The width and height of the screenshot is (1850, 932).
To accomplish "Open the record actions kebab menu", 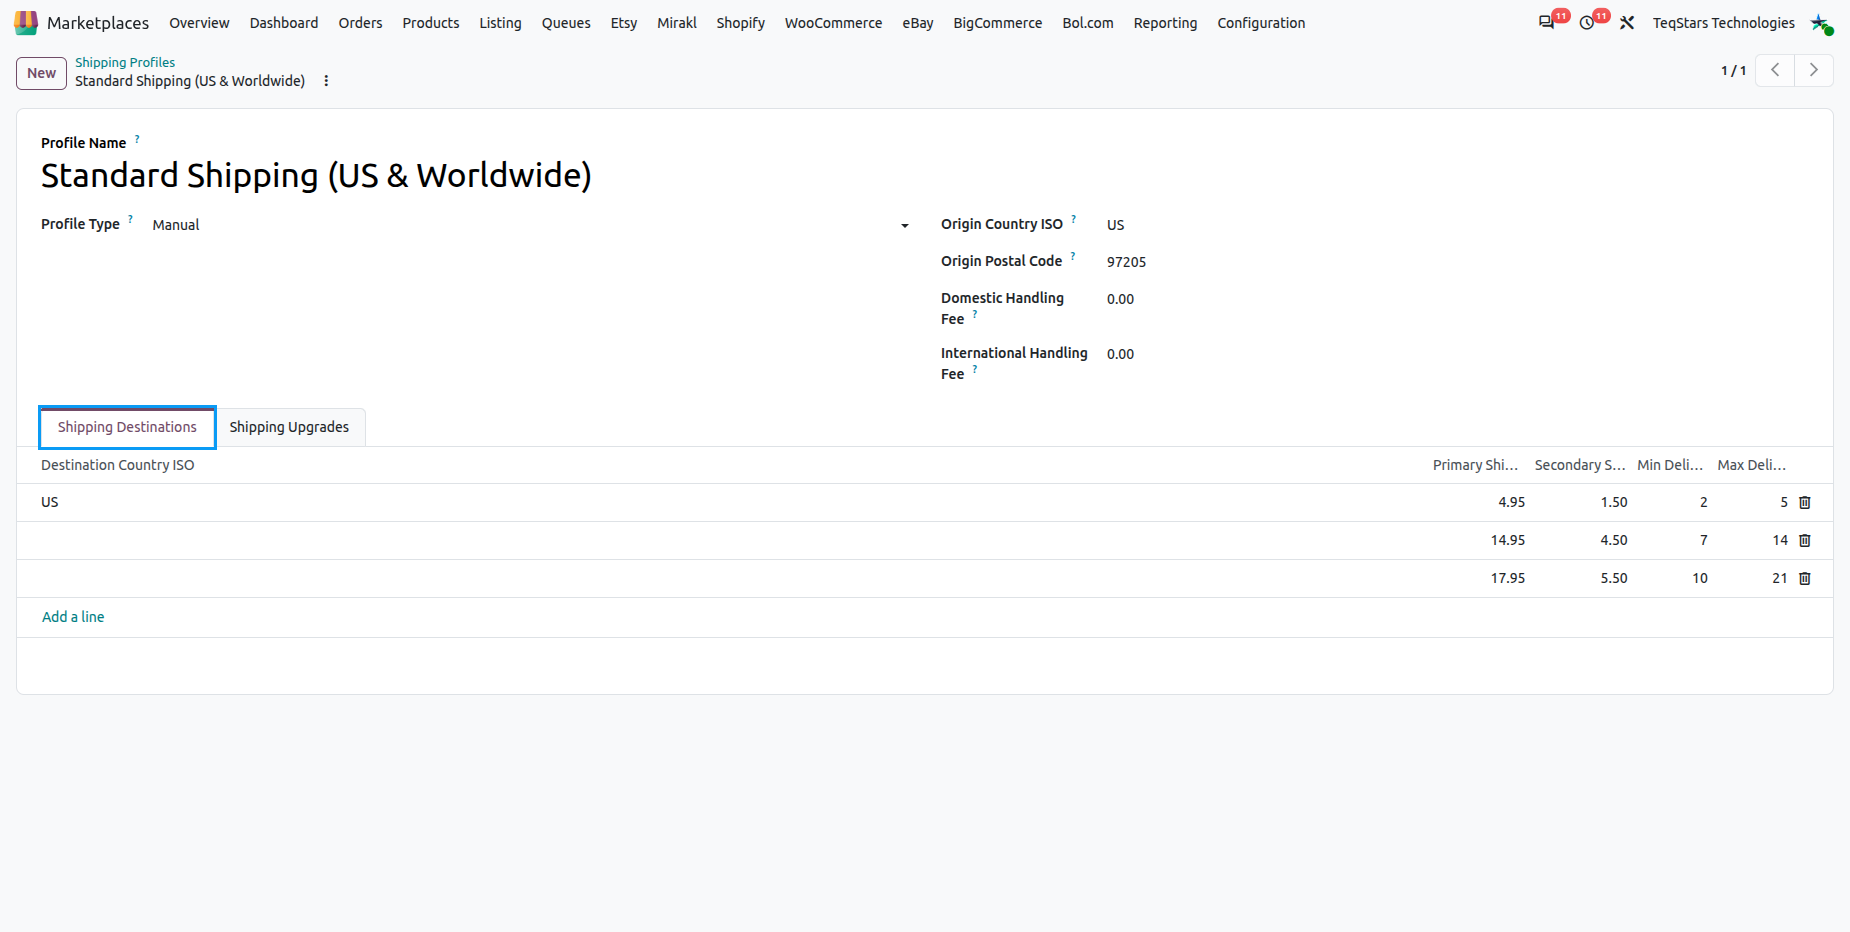I will (326, 81).
